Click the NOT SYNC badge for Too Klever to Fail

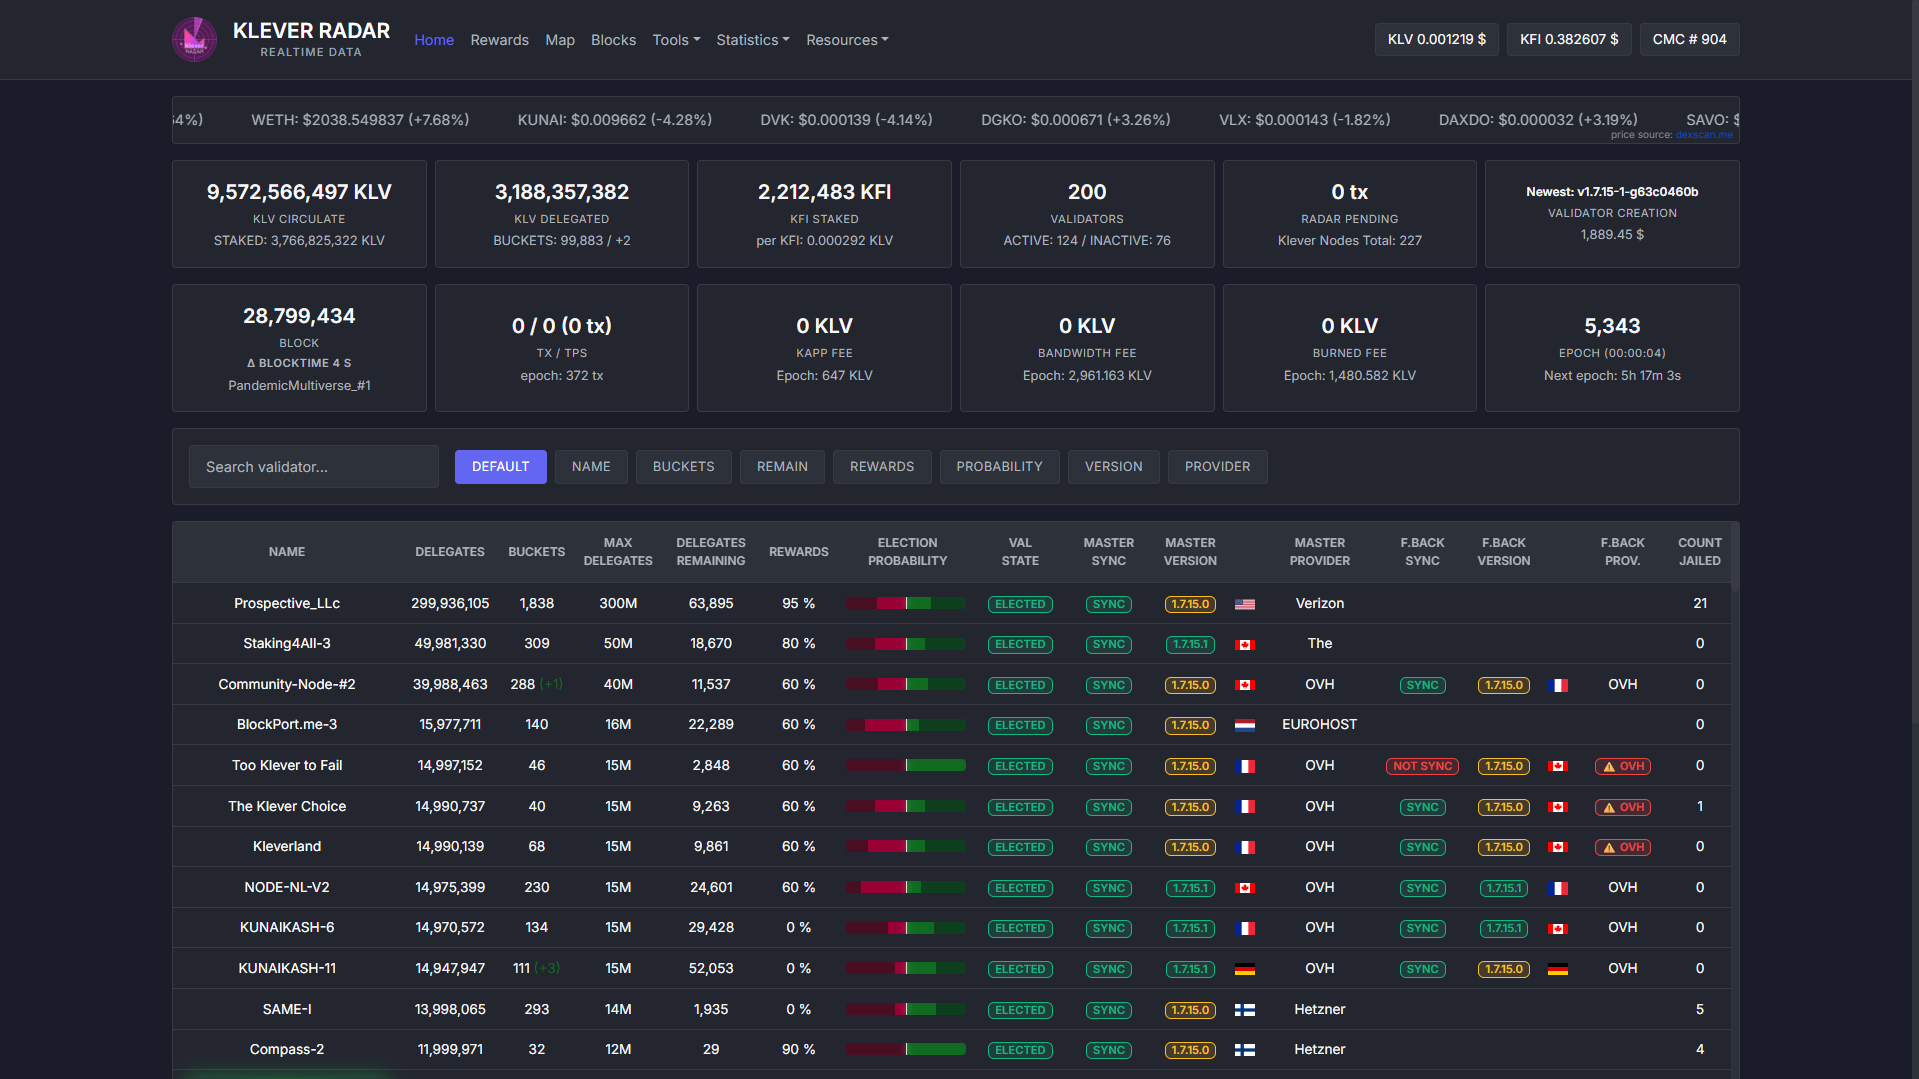(1422, 766)
